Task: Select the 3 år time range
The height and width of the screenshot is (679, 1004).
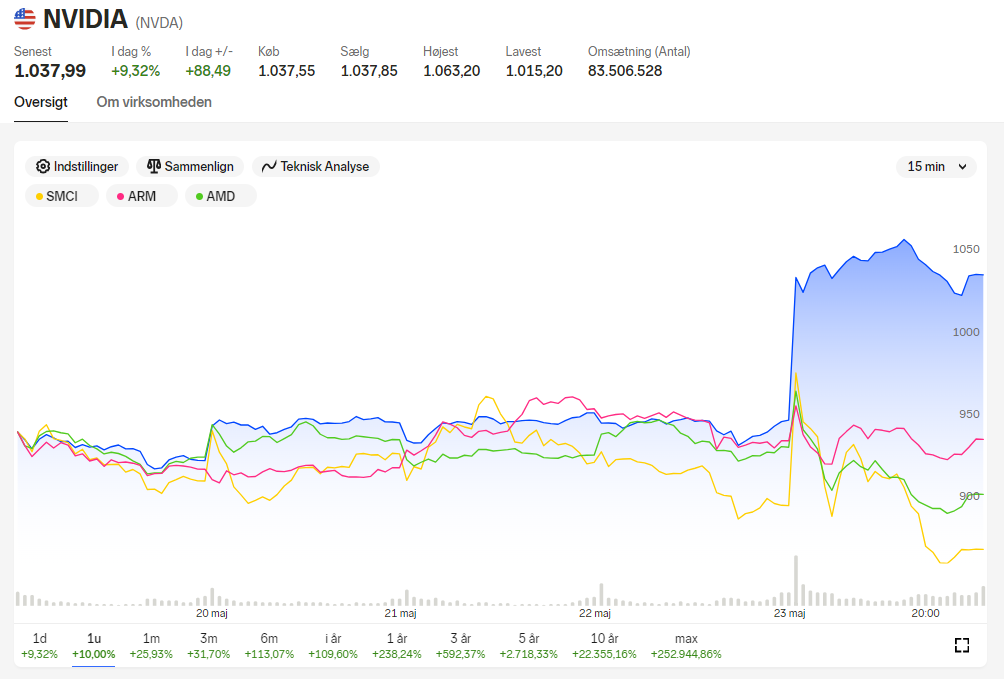Action: click(x=460, y=646)
